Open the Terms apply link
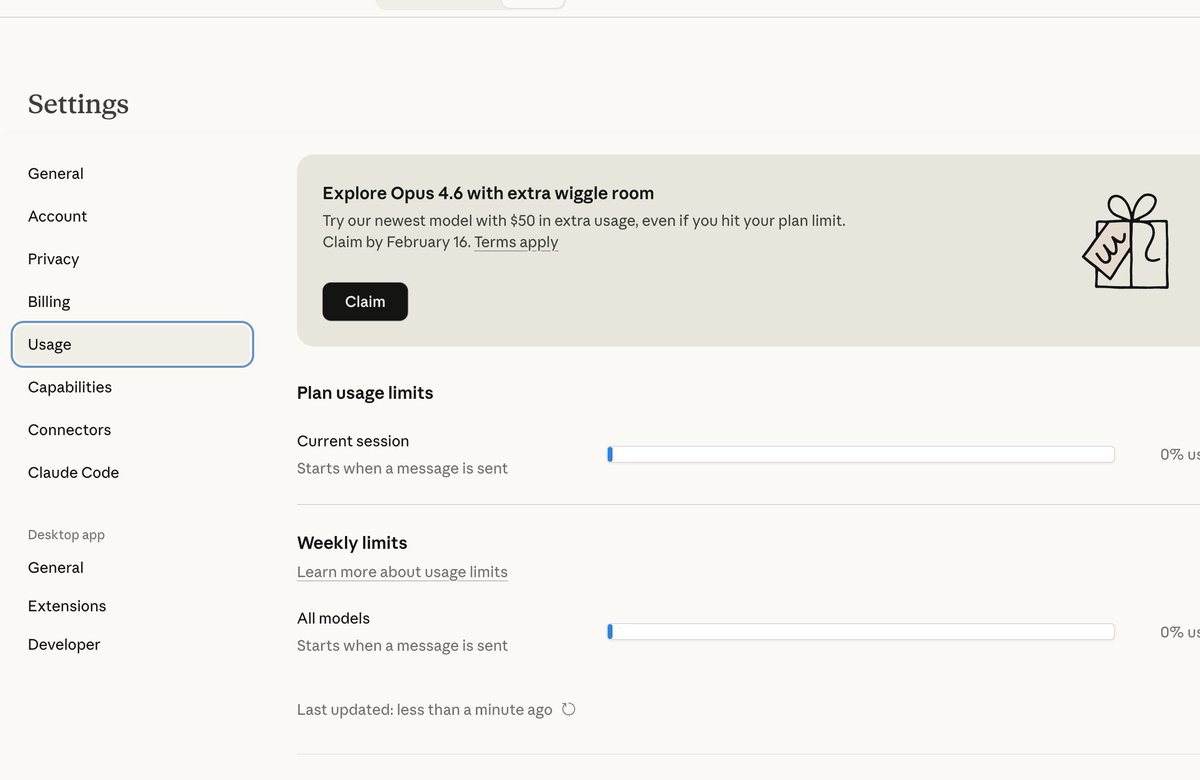Screen dimensions: 1200x780 pyautogui.click(x=516, y=242)
